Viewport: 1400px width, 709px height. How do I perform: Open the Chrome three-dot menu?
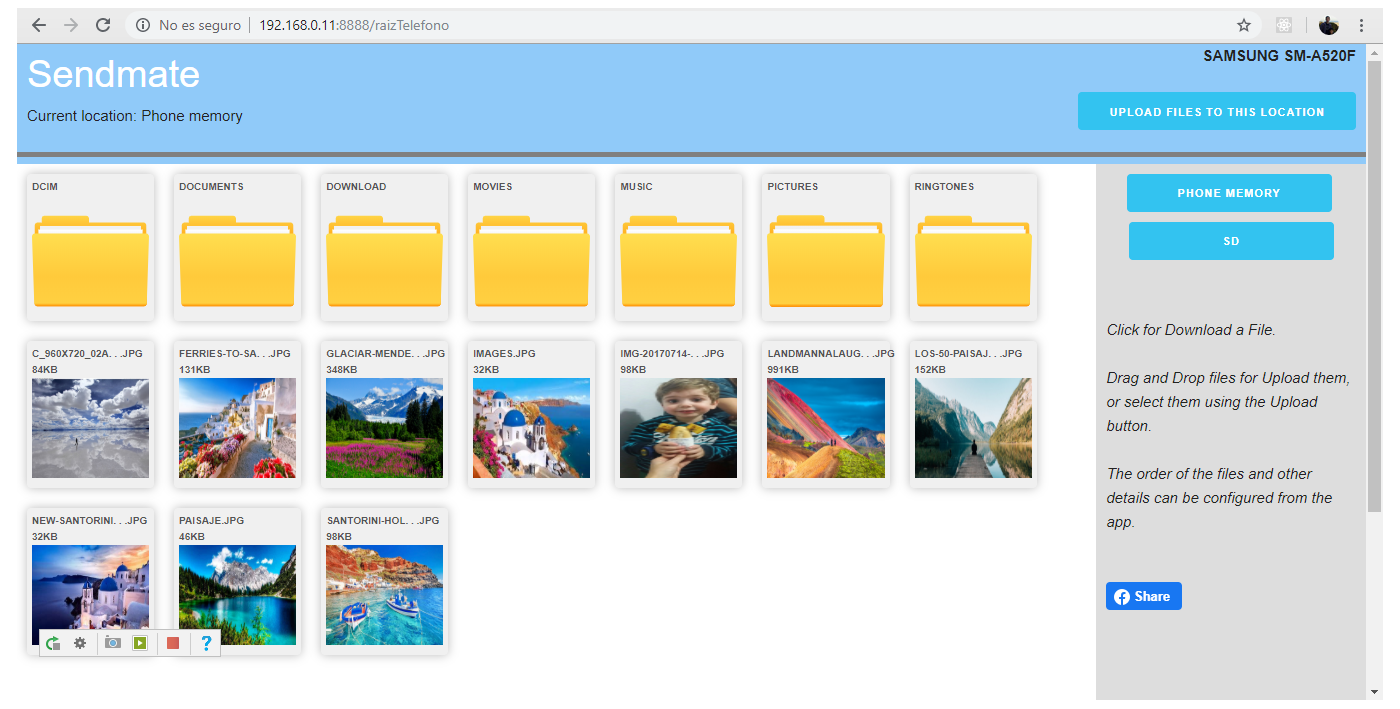click(1361, 25)
